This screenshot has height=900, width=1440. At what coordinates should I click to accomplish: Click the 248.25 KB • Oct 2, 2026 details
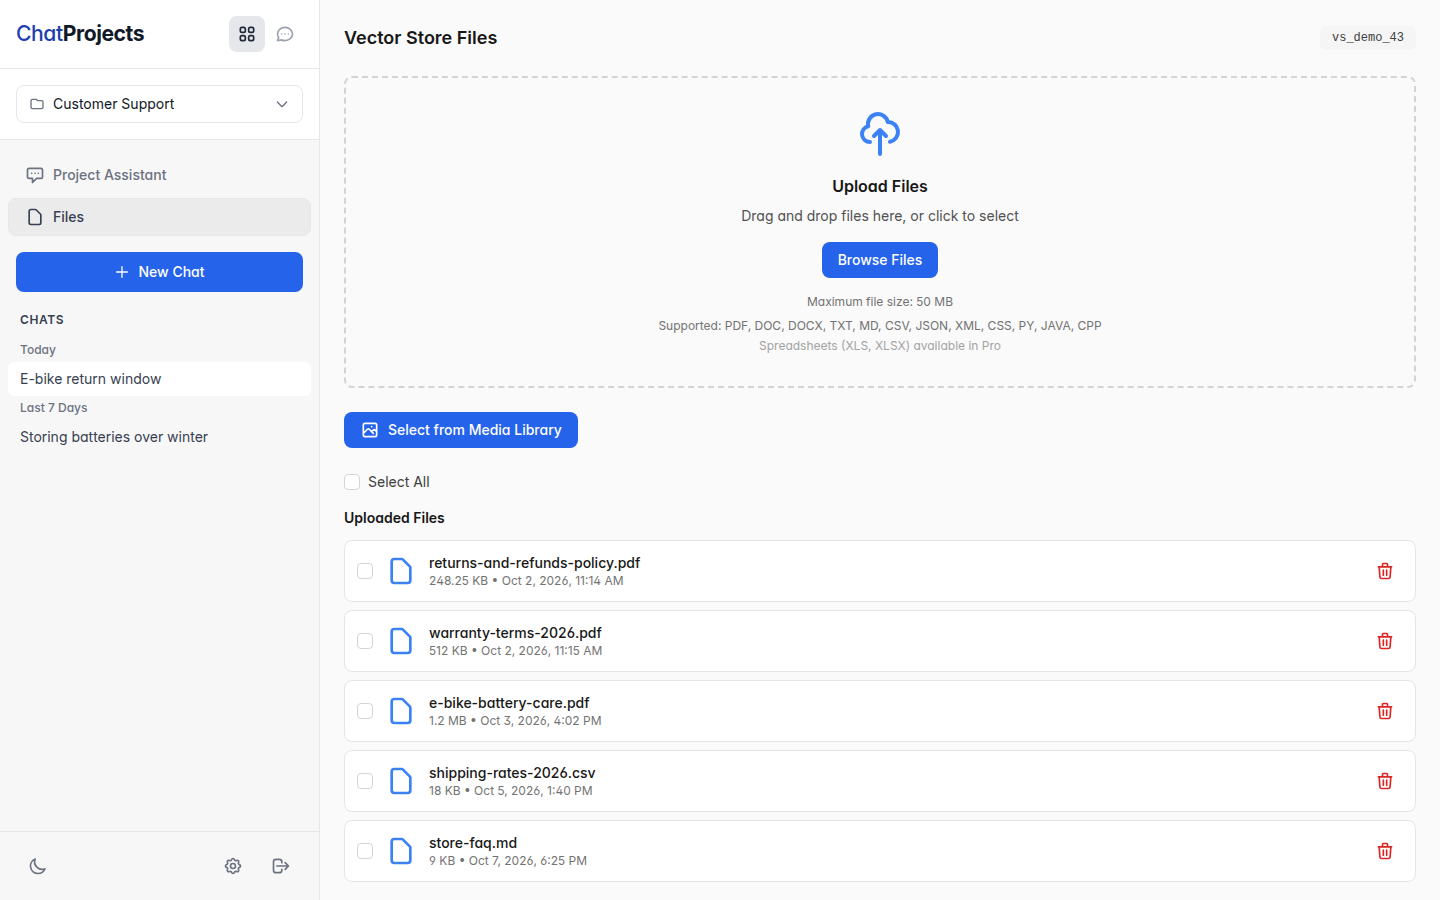coord(526,581)
